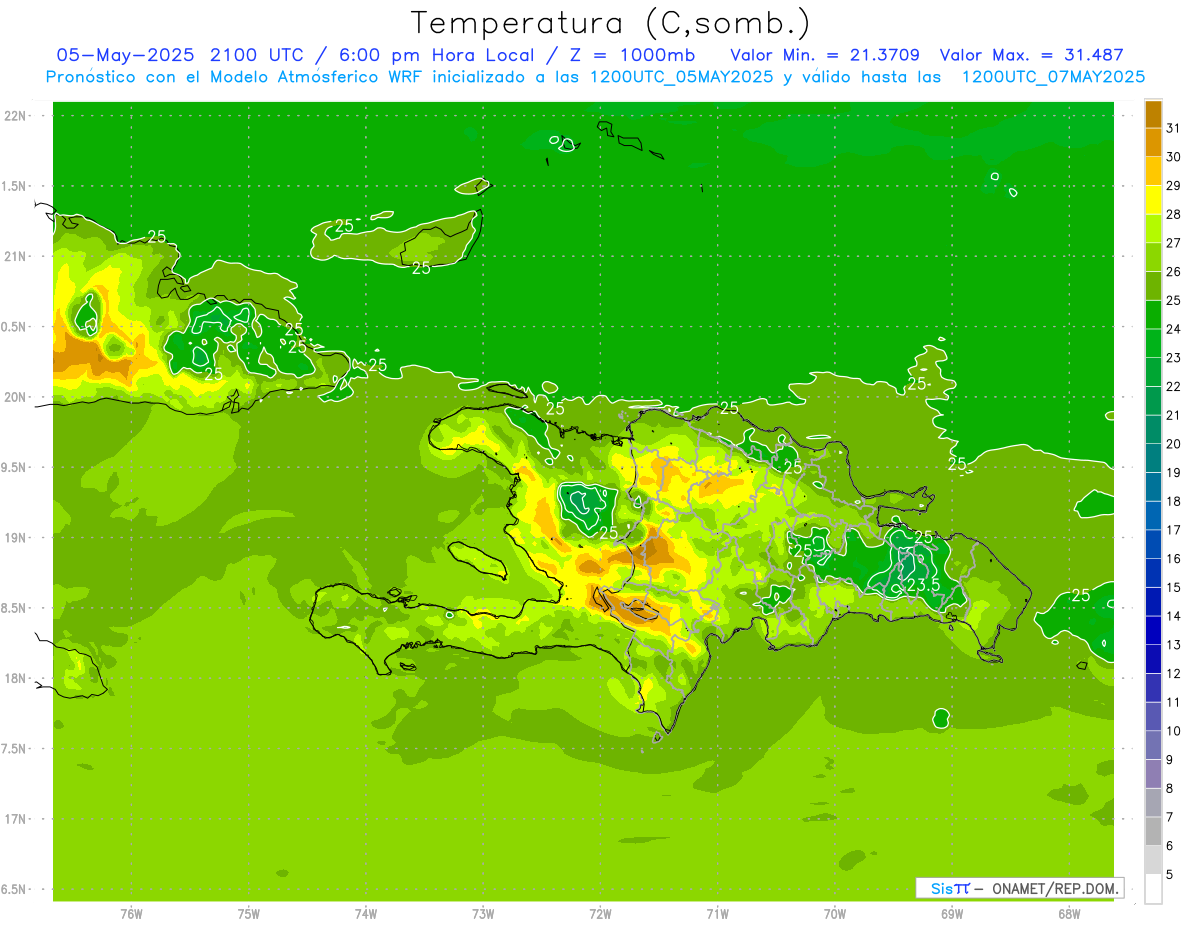Screen dimensions: 1200x927
Task: Click "Valor Max. = 31.487" text
Action: pos(1031,55)
